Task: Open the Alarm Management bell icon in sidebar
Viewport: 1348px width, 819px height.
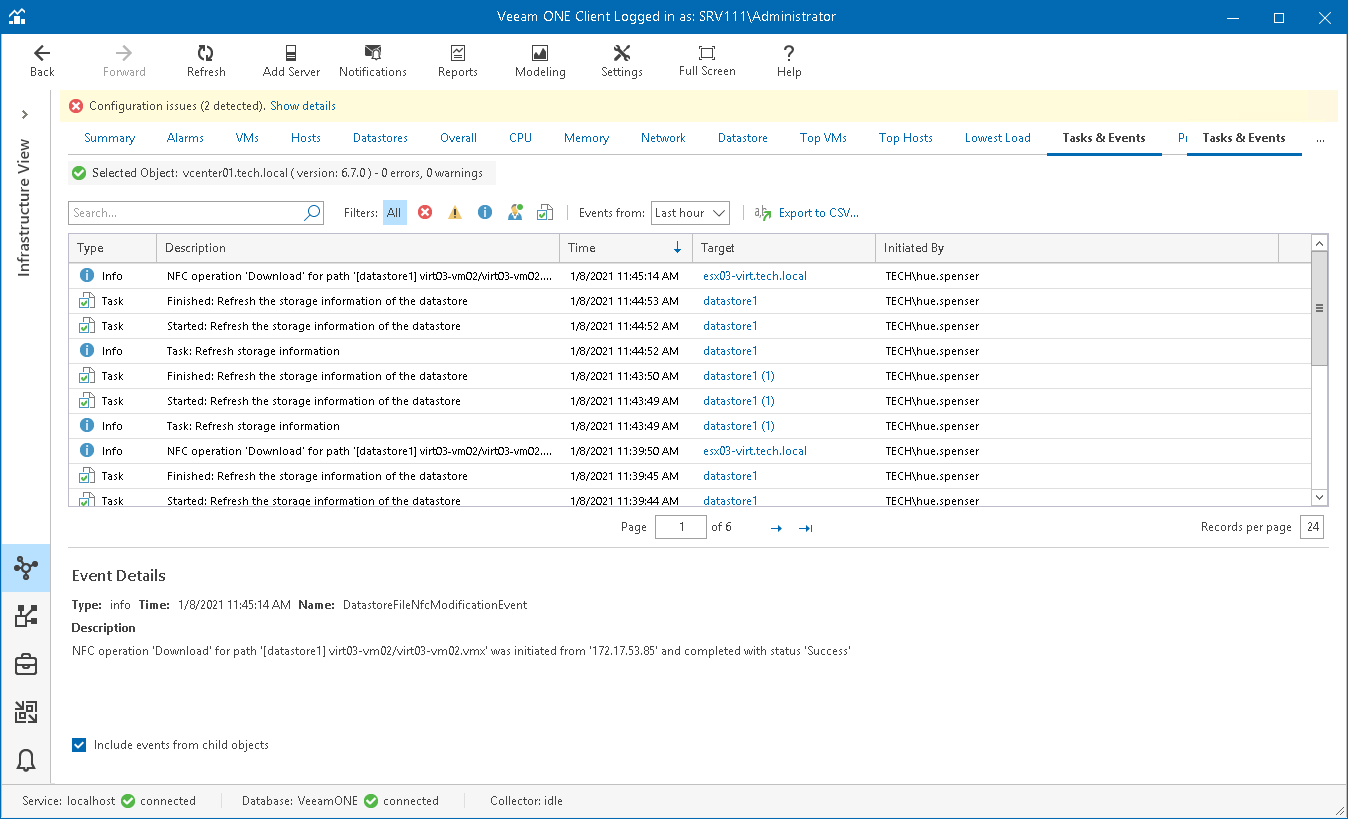Action: pos(26,760)
